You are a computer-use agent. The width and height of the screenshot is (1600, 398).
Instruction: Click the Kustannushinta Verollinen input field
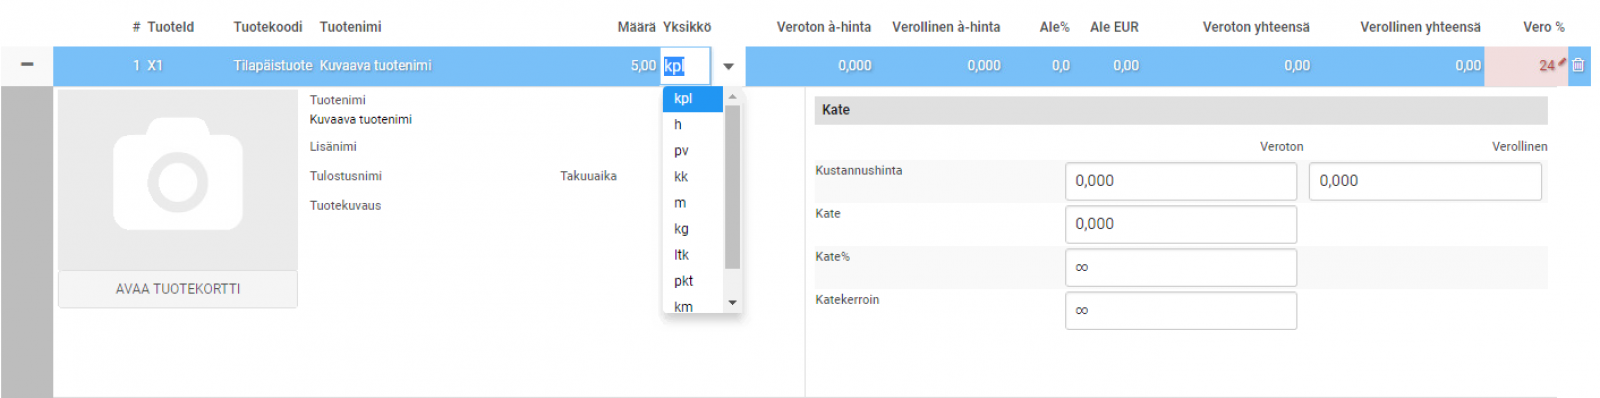click(x=1425, y=181)
